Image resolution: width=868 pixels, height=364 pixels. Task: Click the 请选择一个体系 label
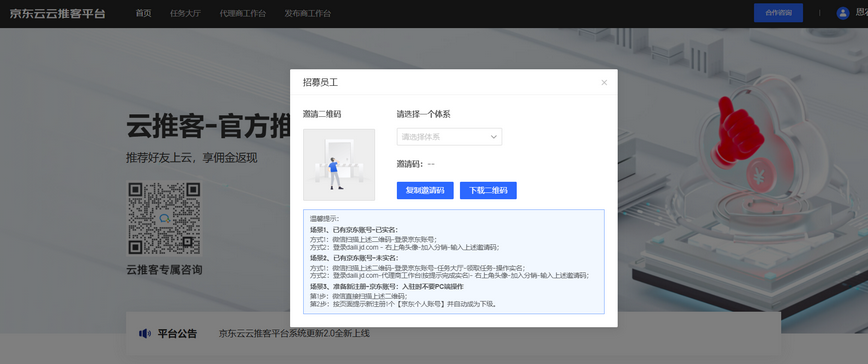tap(423, 115)
